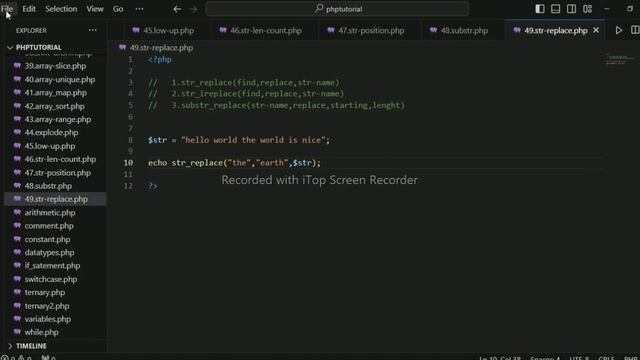Image resolution: width=640 pixels, height=360 pixels.
Task: Open Explorer more actions ellipsis
Action: click(93, 30)
